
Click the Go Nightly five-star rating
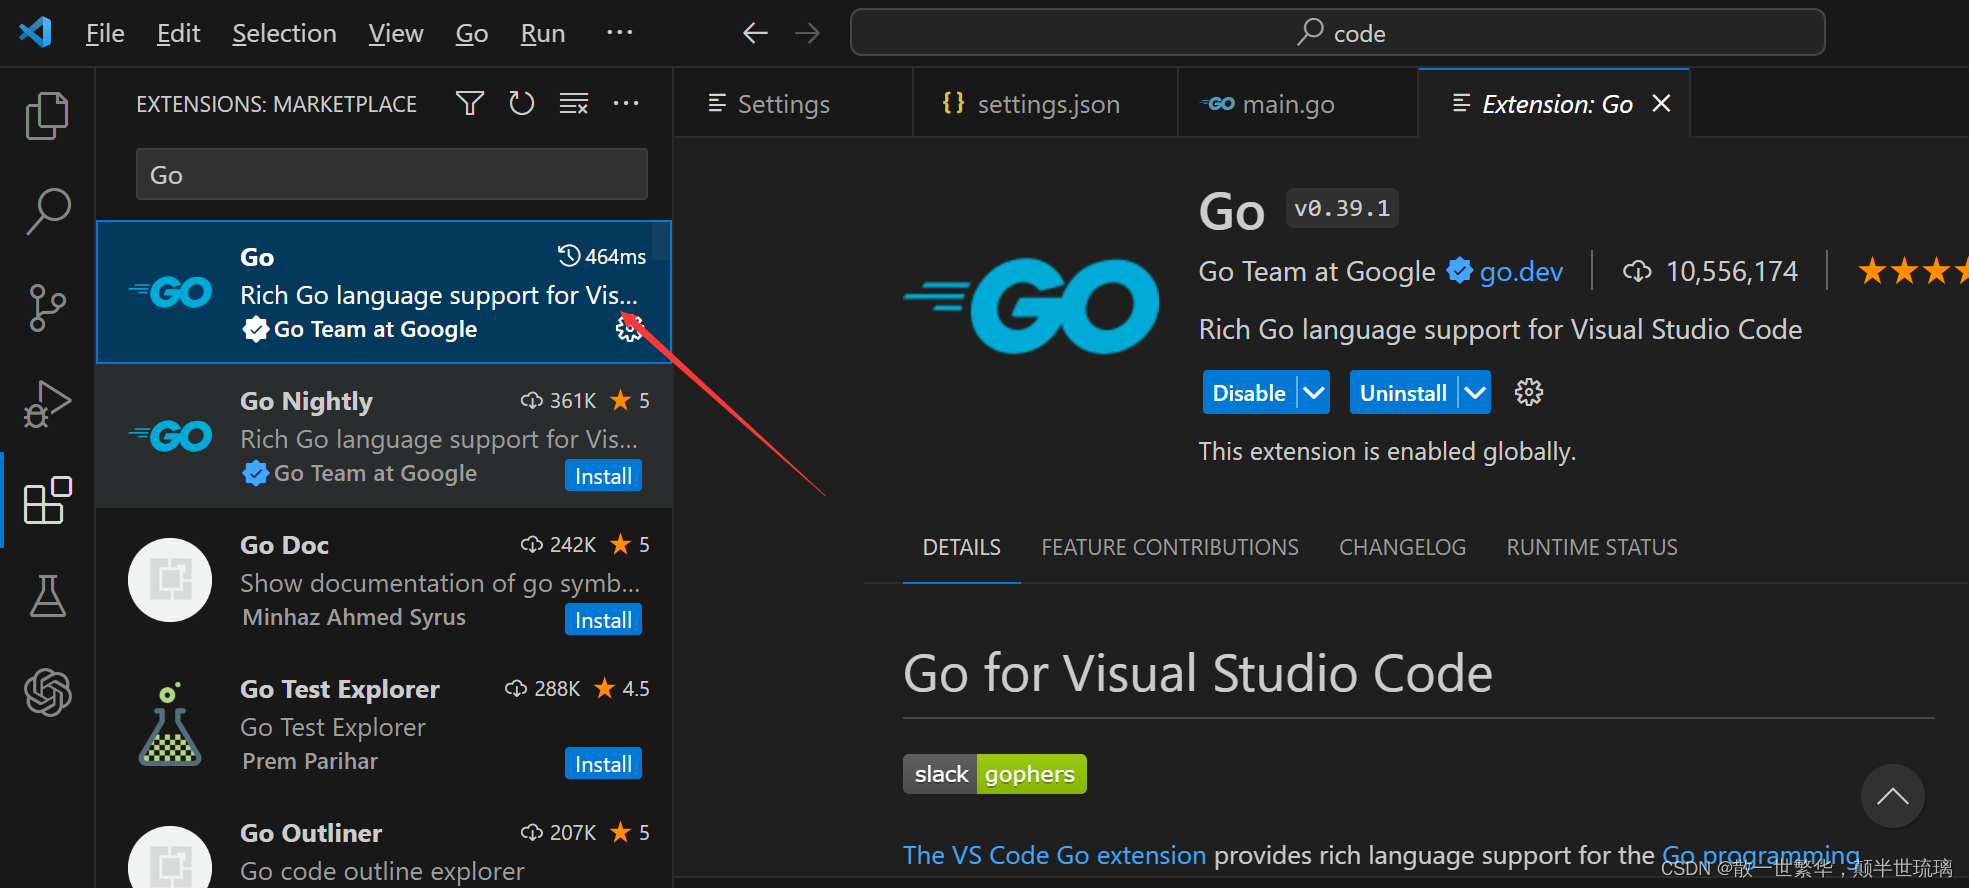pos(630,400)
